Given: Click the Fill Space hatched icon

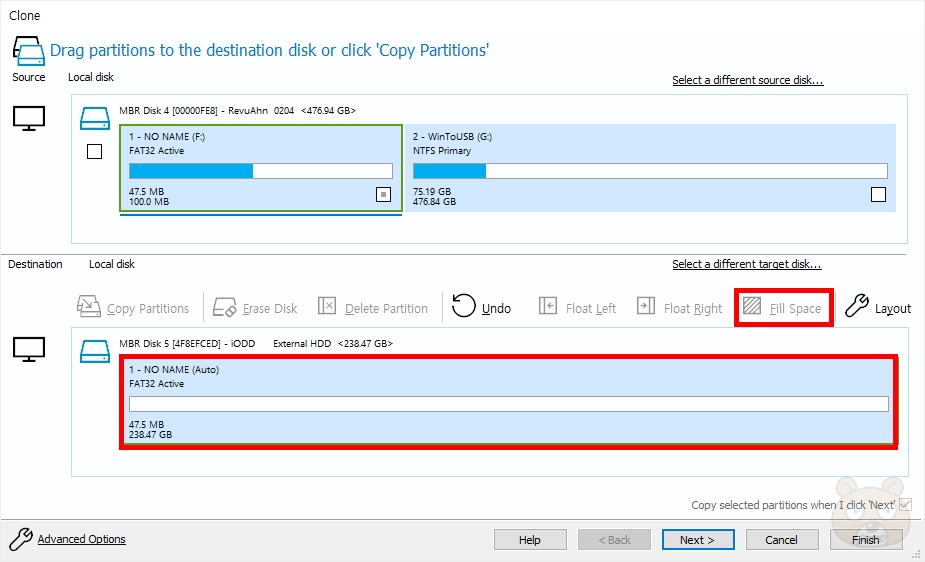Looking at the screenshot, I should pos(752,305).
